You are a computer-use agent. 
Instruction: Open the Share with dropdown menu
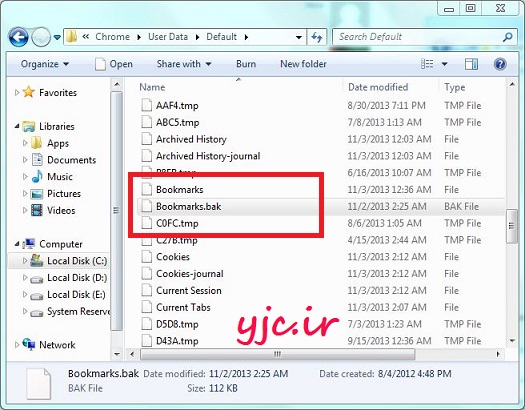coord(184,64)
